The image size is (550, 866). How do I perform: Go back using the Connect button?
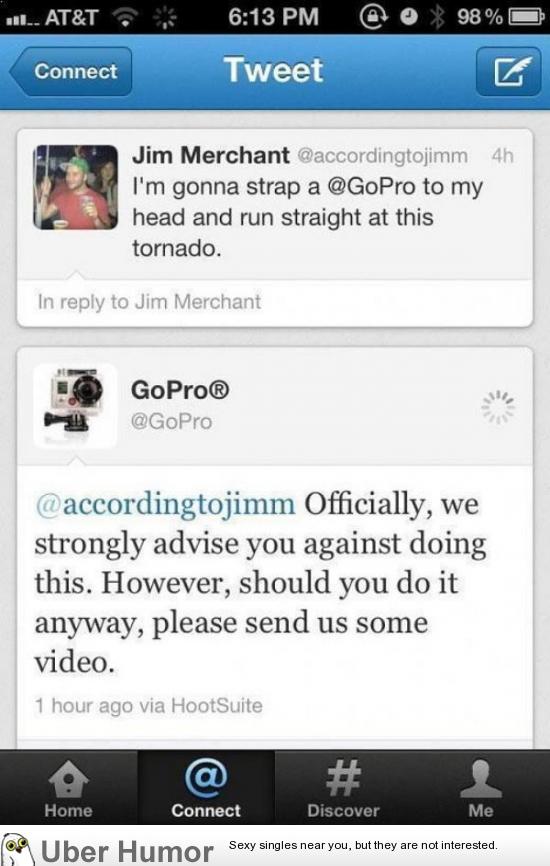71,71
